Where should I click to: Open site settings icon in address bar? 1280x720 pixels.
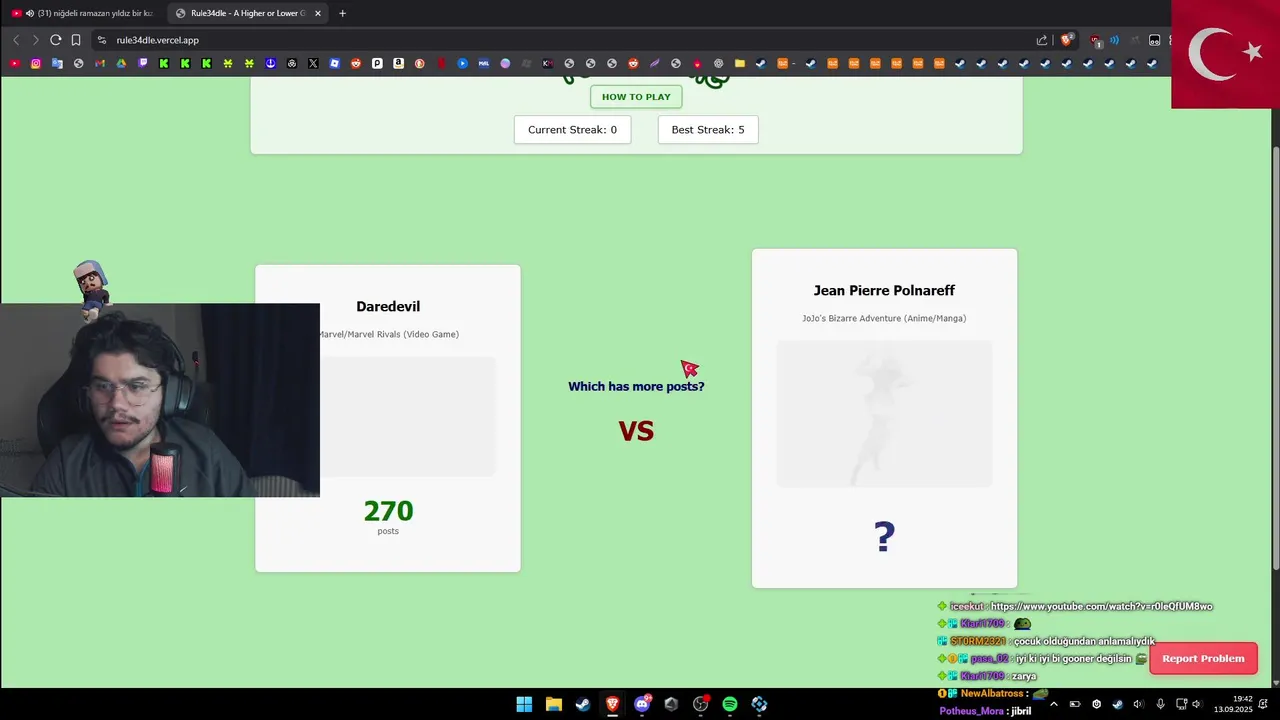pos(101,40)
